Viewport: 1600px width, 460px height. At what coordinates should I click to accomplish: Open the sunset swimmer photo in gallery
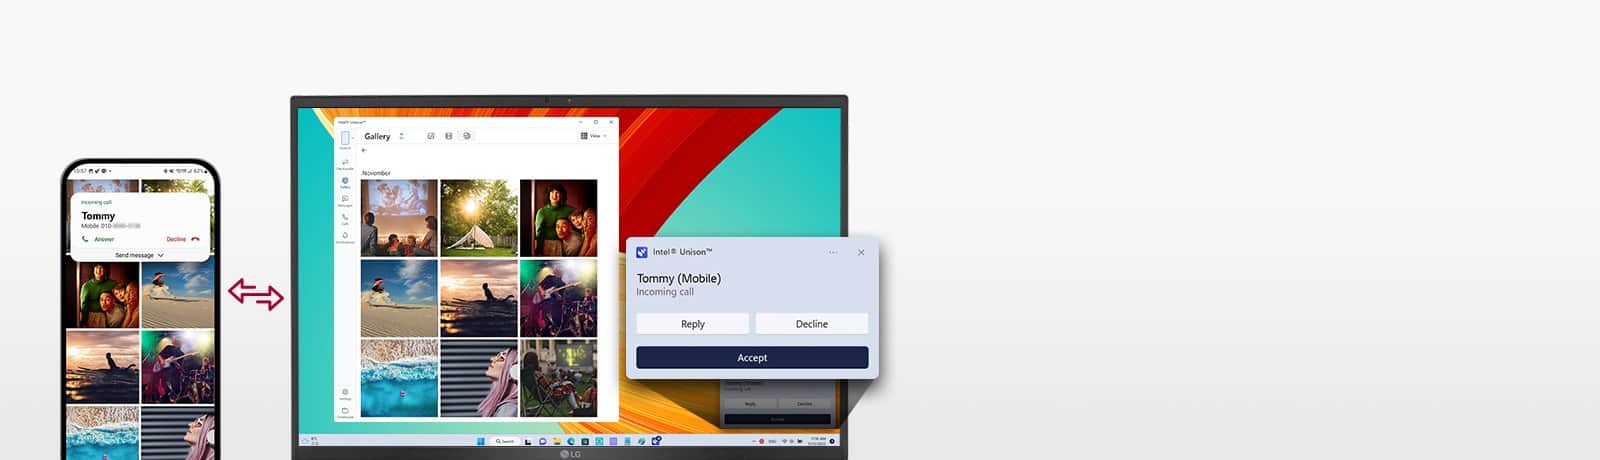(x=479, y=298)
